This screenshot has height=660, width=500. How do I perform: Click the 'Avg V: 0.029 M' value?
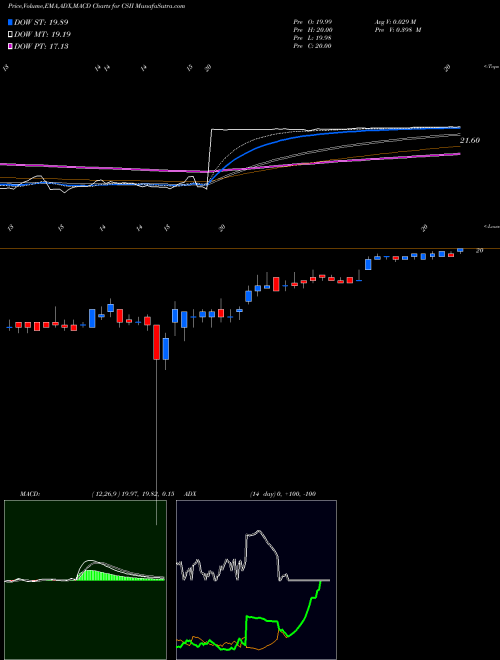pos(395,22)
